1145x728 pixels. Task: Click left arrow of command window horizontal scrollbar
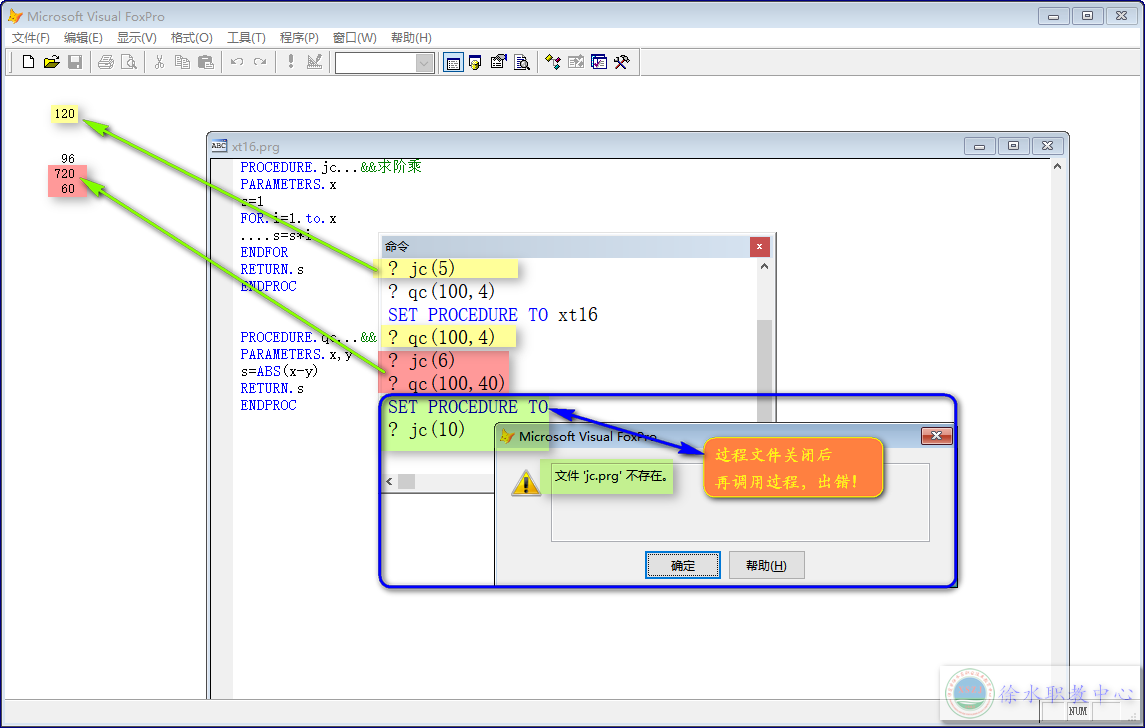click(x=389, y=481)
